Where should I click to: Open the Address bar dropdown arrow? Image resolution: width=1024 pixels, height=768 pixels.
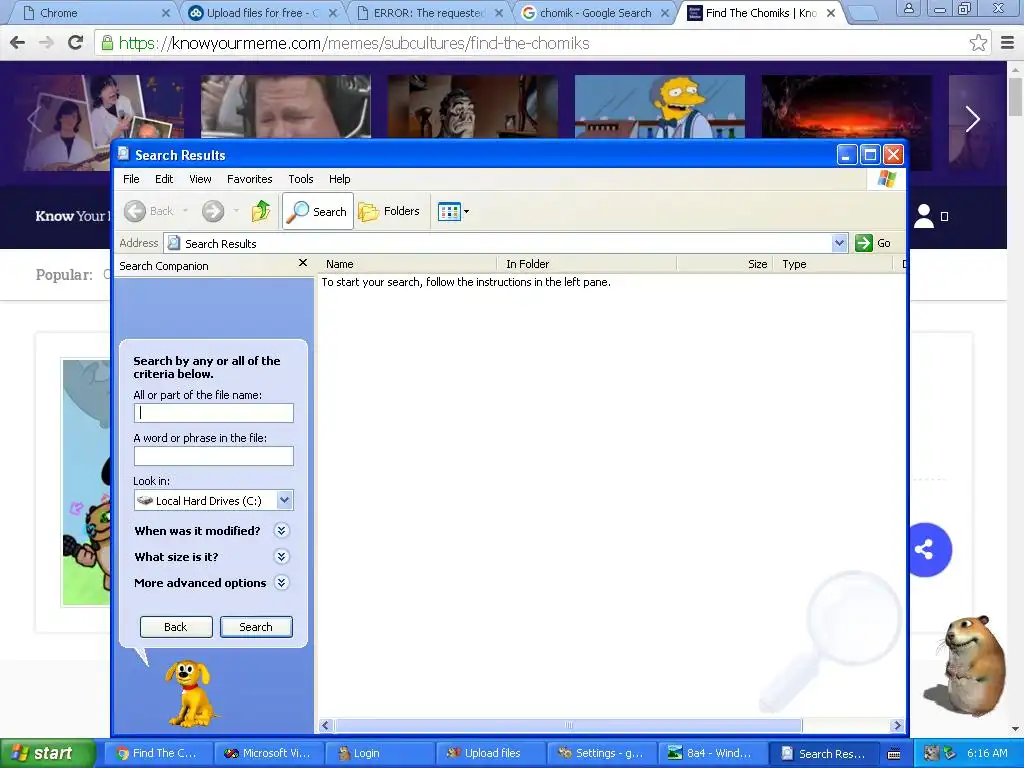coord(839,243)
